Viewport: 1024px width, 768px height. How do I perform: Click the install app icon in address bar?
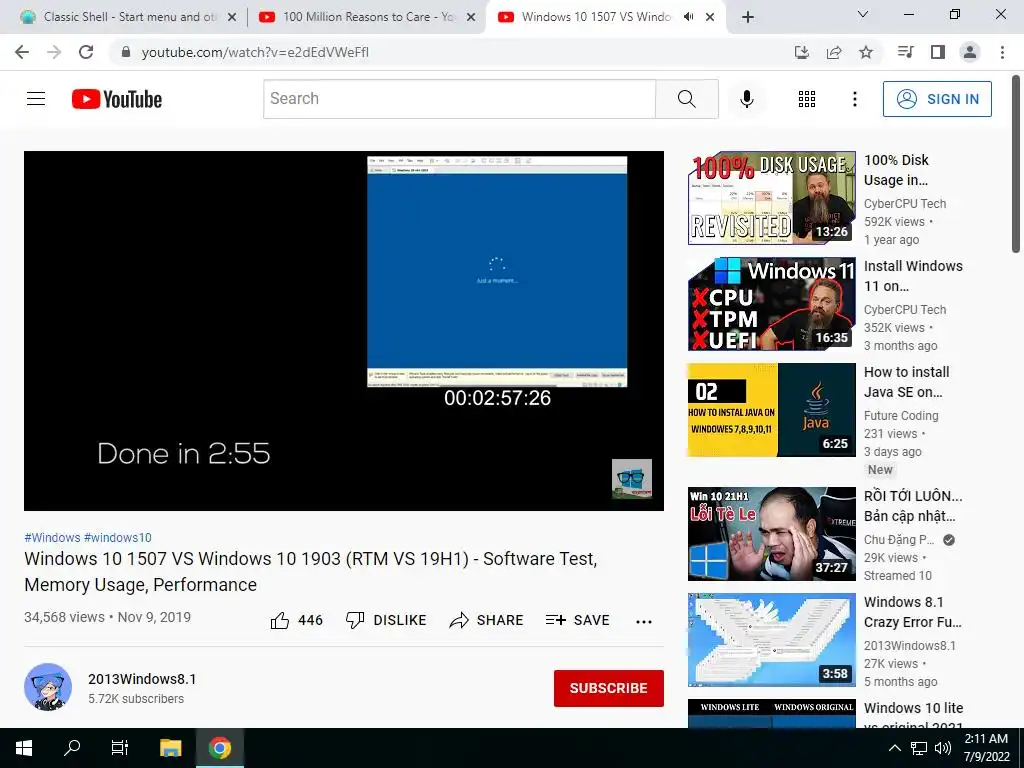coord(802,52)
